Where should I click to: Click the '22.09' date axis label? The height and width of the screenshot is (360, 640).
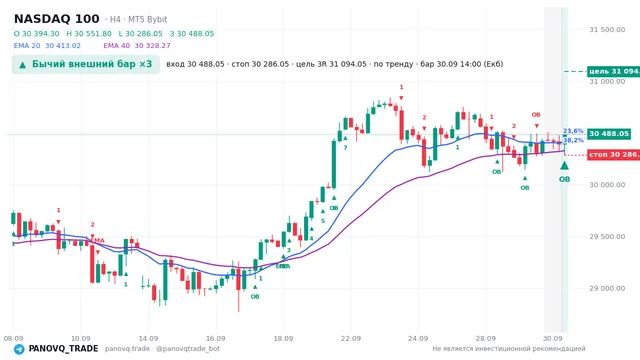click(351, 338)
